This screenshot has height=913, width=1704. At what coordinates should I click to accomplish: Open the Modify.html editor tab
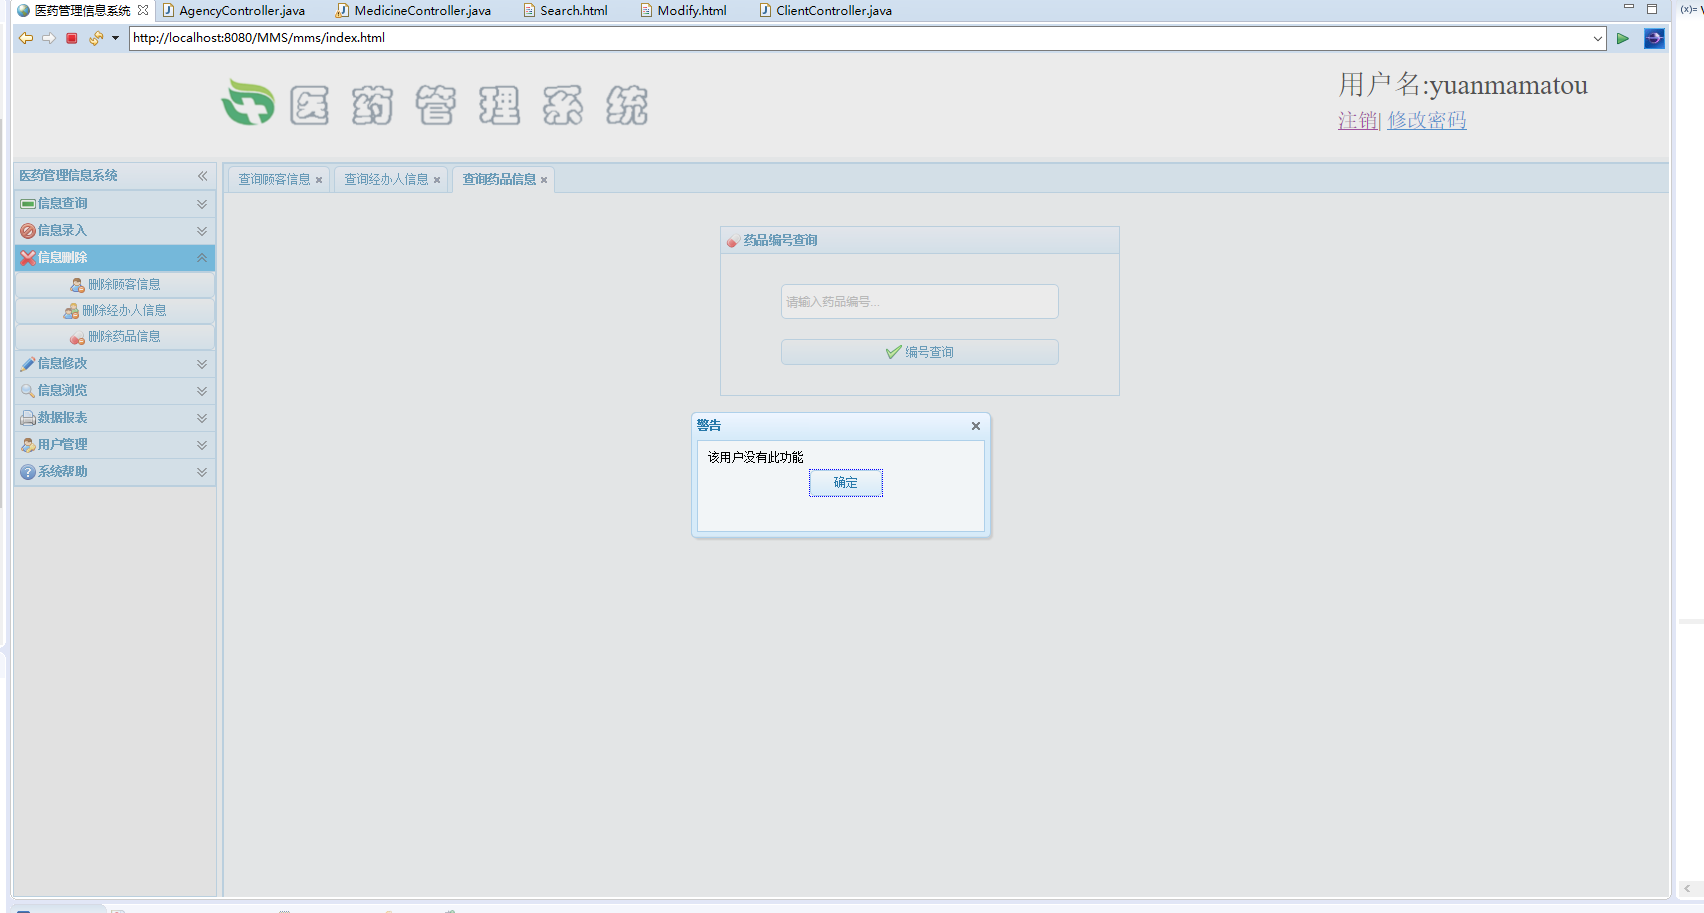pyautogui.click(x=684, y=11)
